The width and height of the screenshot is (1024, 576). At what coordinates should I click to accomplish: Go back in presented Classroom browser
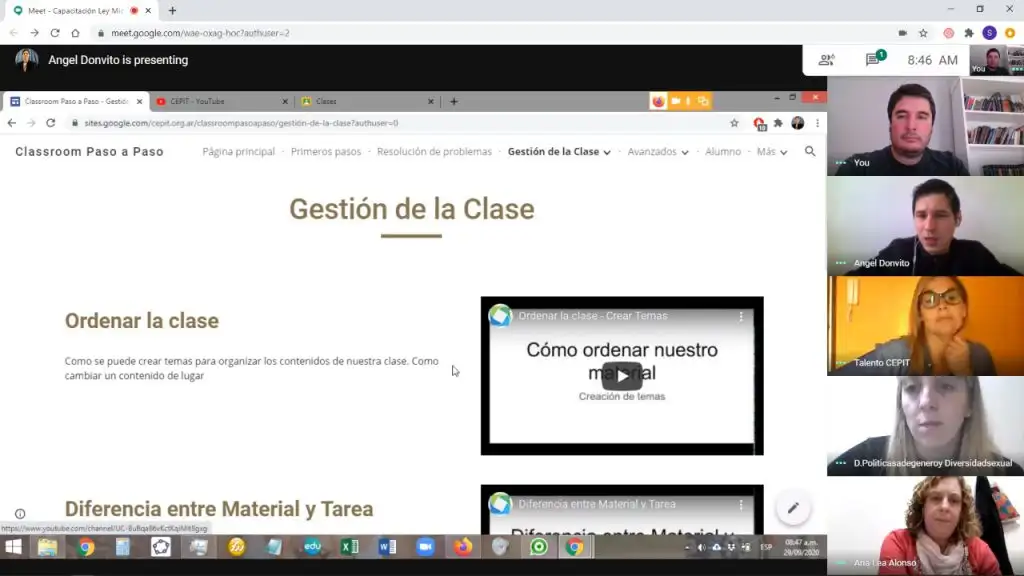12,123
